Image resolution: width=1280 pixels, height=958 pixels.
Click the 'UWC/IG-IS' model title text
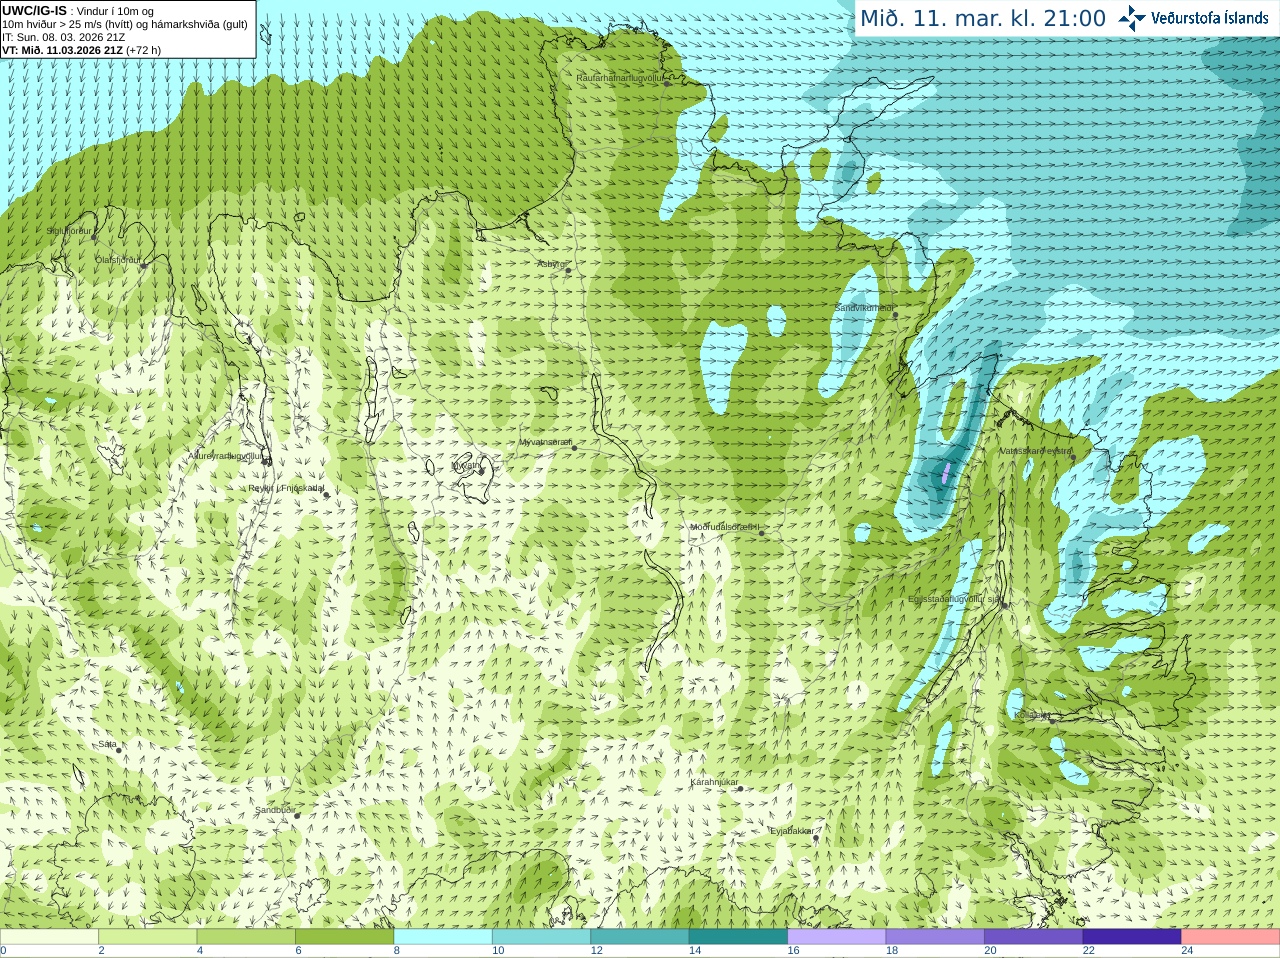[34, 10]
